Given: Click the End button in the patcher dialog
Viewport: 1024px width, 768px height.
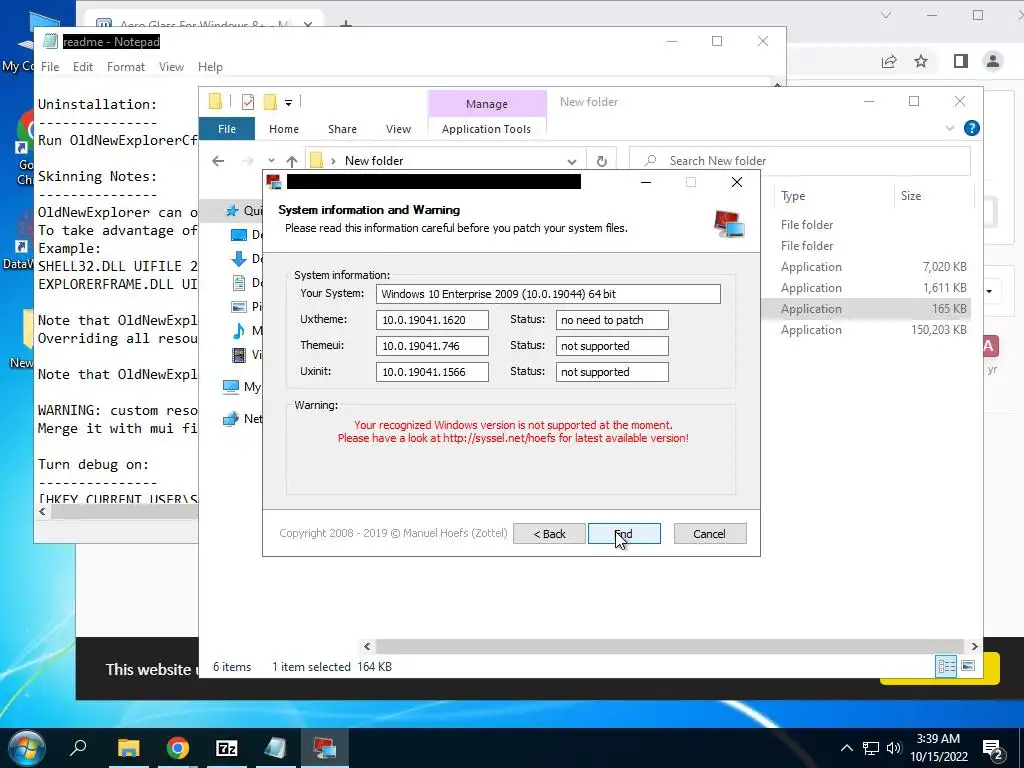Looking at the screenshot, I should (x=624, y=534).
